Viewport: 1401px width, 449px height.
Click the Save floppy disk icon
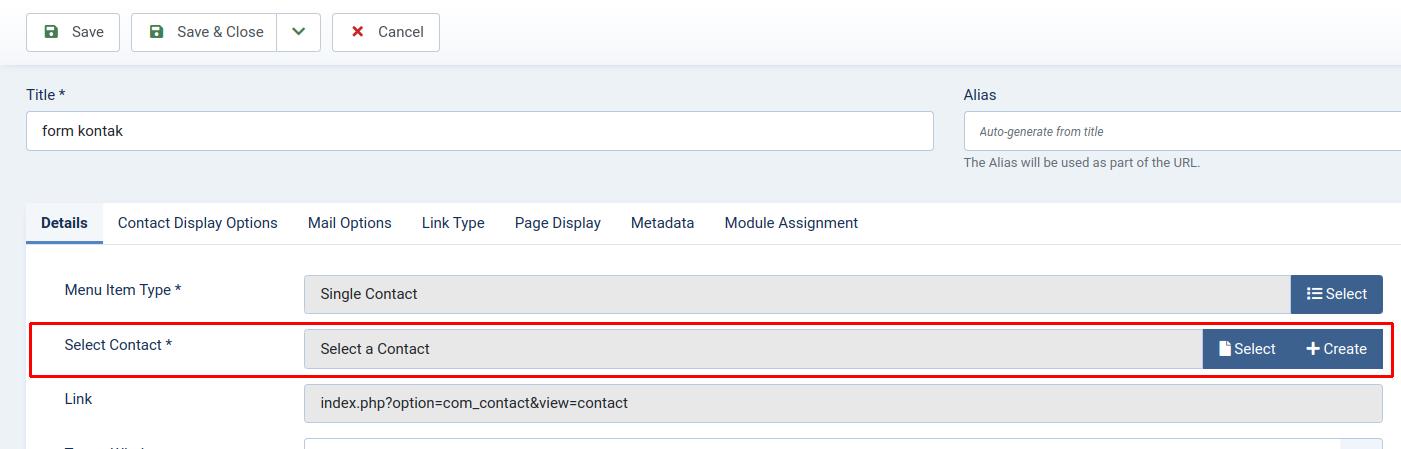pyautogui.click(x=51, y=32)
